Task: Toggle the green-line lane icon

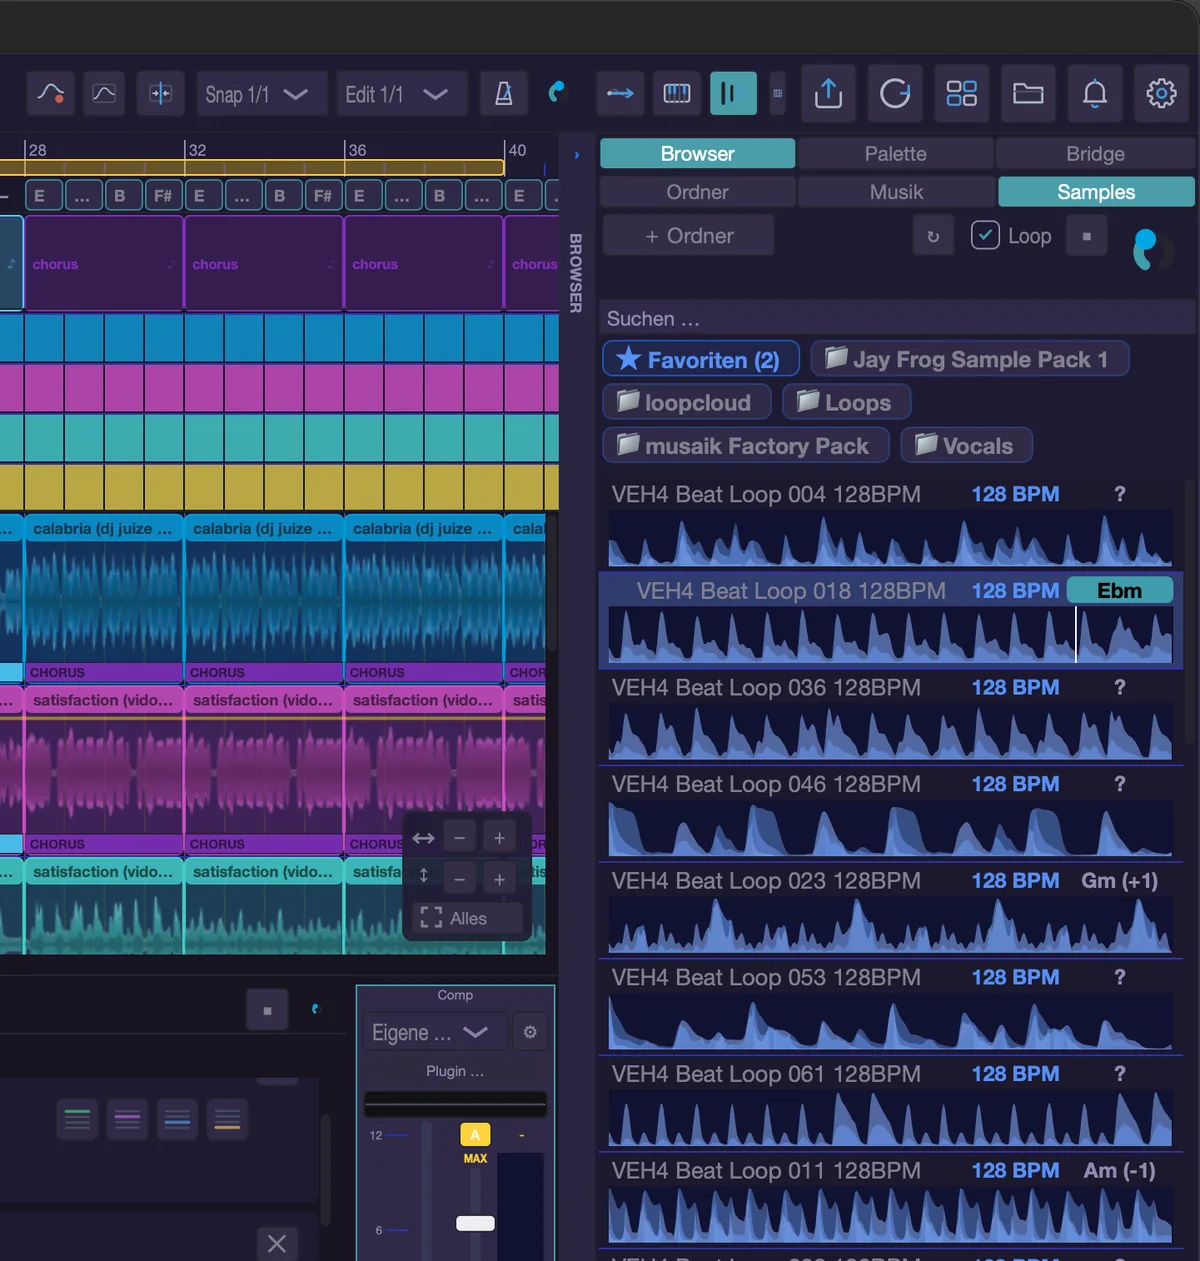Action: (x=77, y=1119)
